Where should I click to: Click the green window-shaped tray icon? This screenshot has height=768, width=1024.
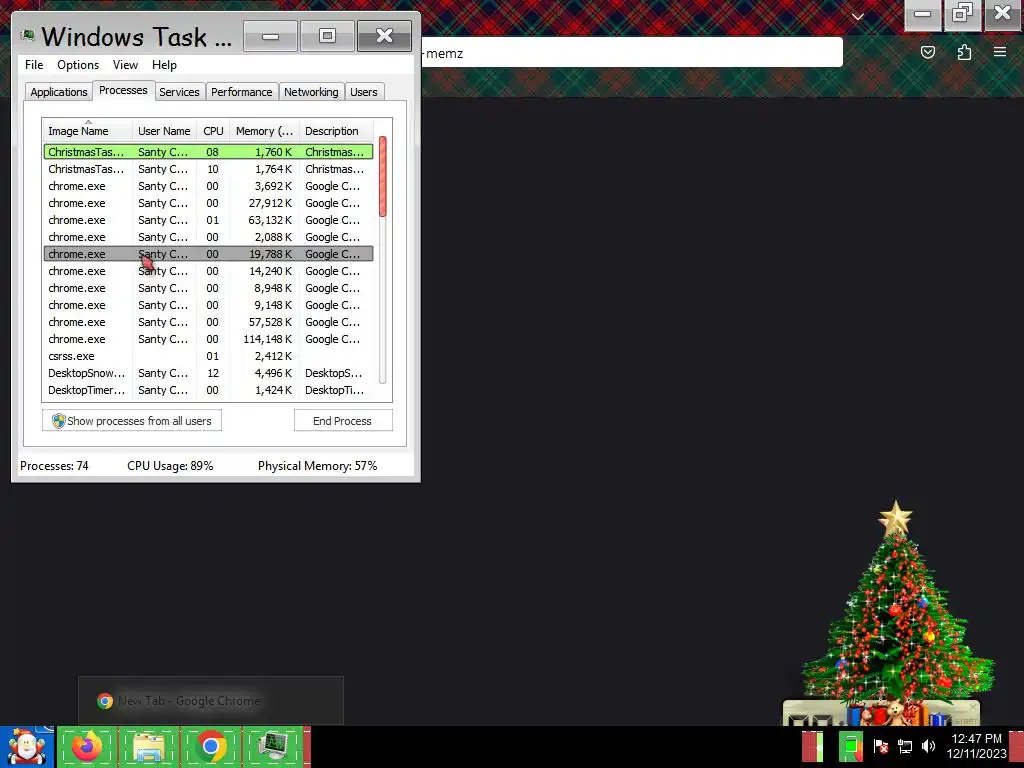(850, 746)
